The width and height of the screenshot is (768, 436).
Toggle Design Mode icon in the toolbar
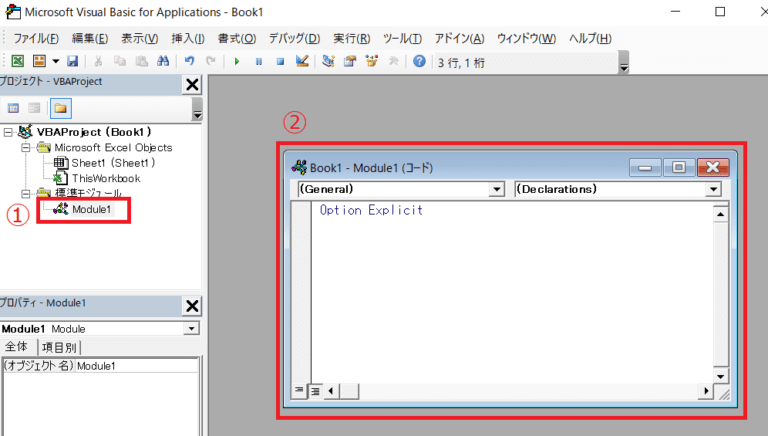coord(302,61)
